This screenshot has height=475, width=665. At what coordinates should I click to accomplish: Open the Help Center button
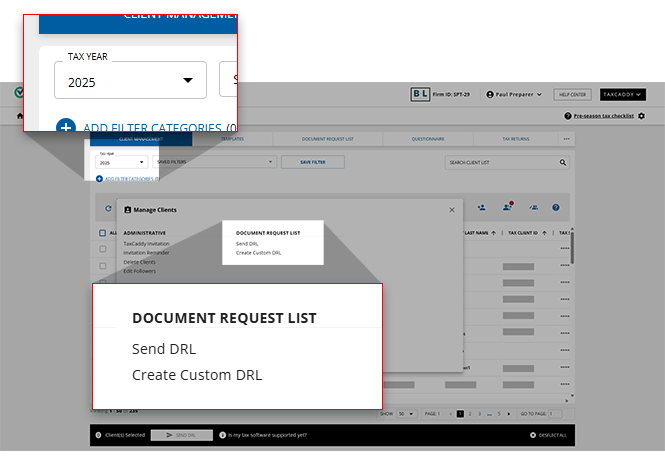coord(573,95)
